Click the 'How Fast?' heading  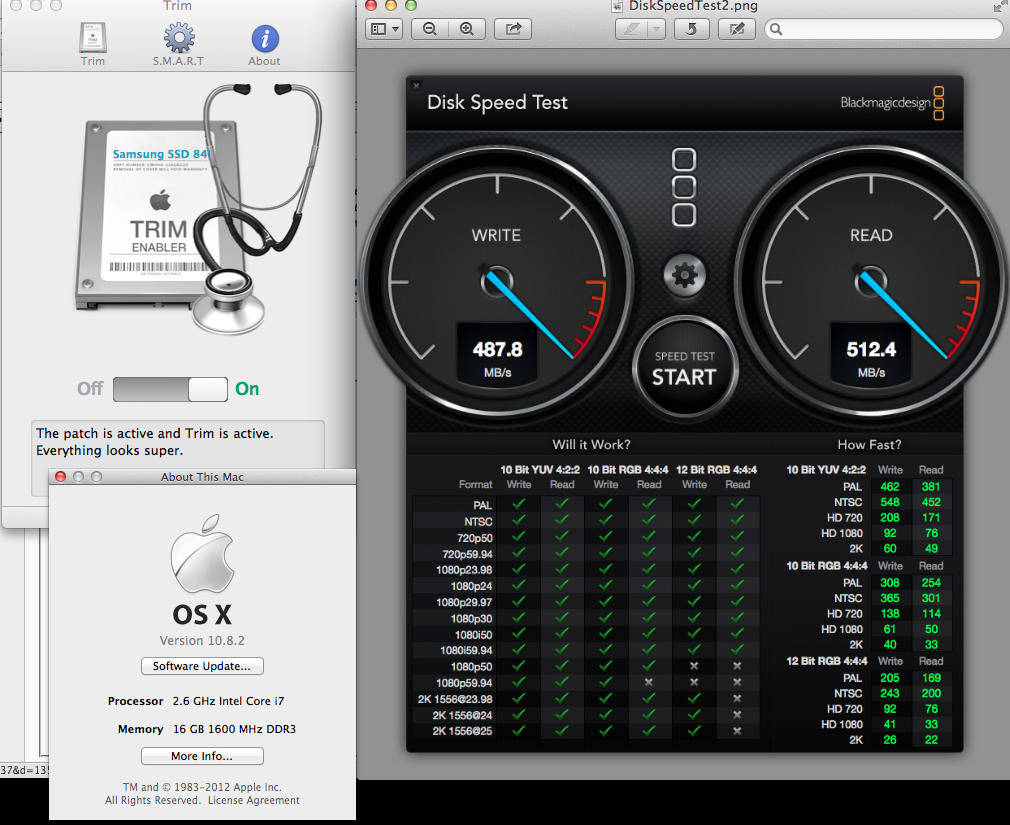(x=869, y=444)
